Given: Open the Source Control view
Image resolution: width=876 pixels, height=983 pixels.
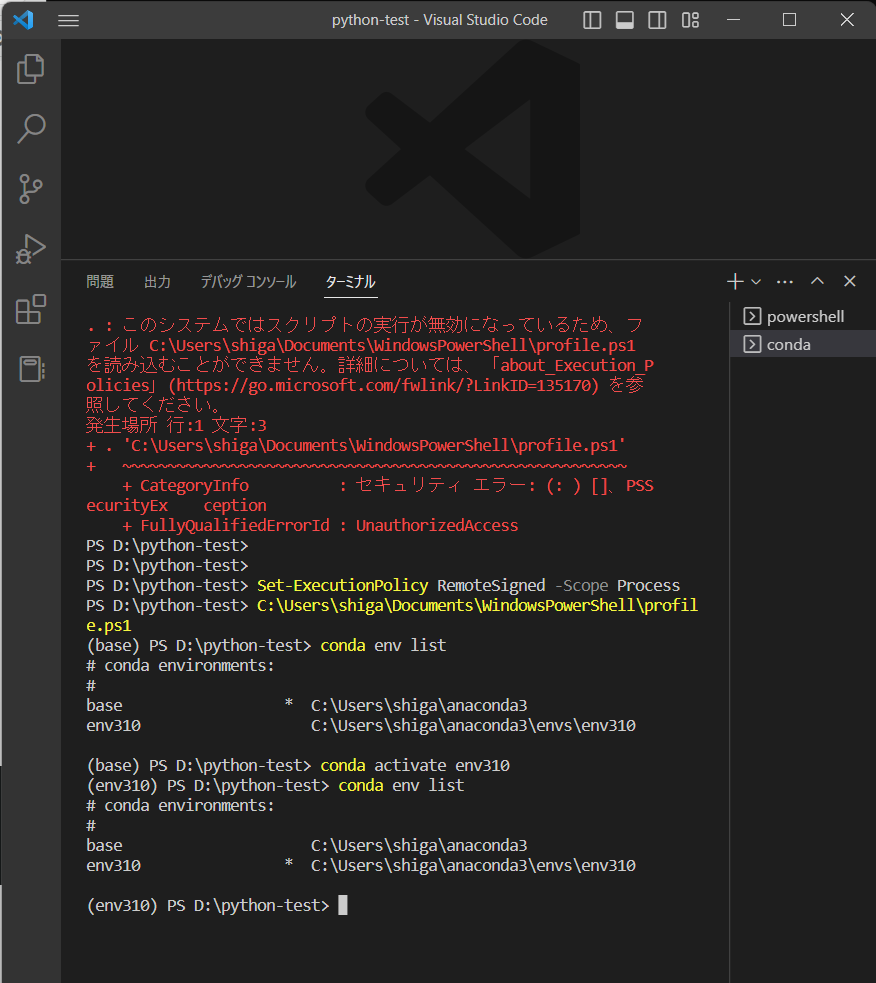Looking at the screenshot, I should click(x=30, y=189).
